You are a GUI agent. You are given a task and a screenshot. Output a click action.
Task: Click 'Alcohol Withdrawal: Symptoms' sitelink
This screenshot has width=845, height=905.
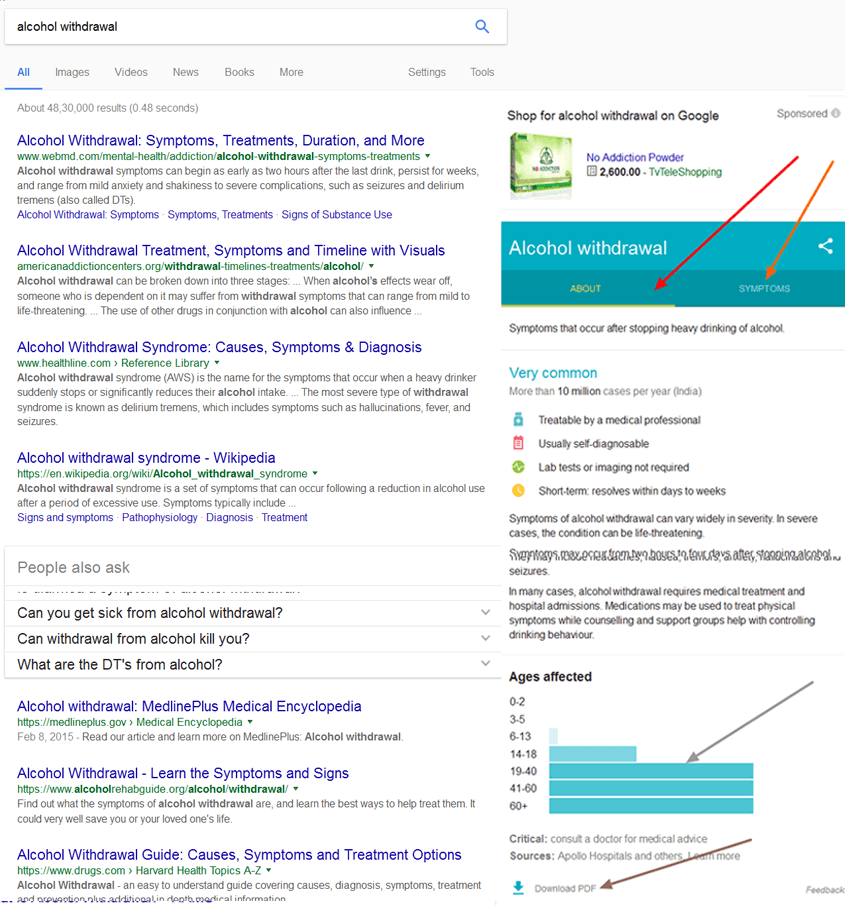pyautogui.click(x=88, y=215)
